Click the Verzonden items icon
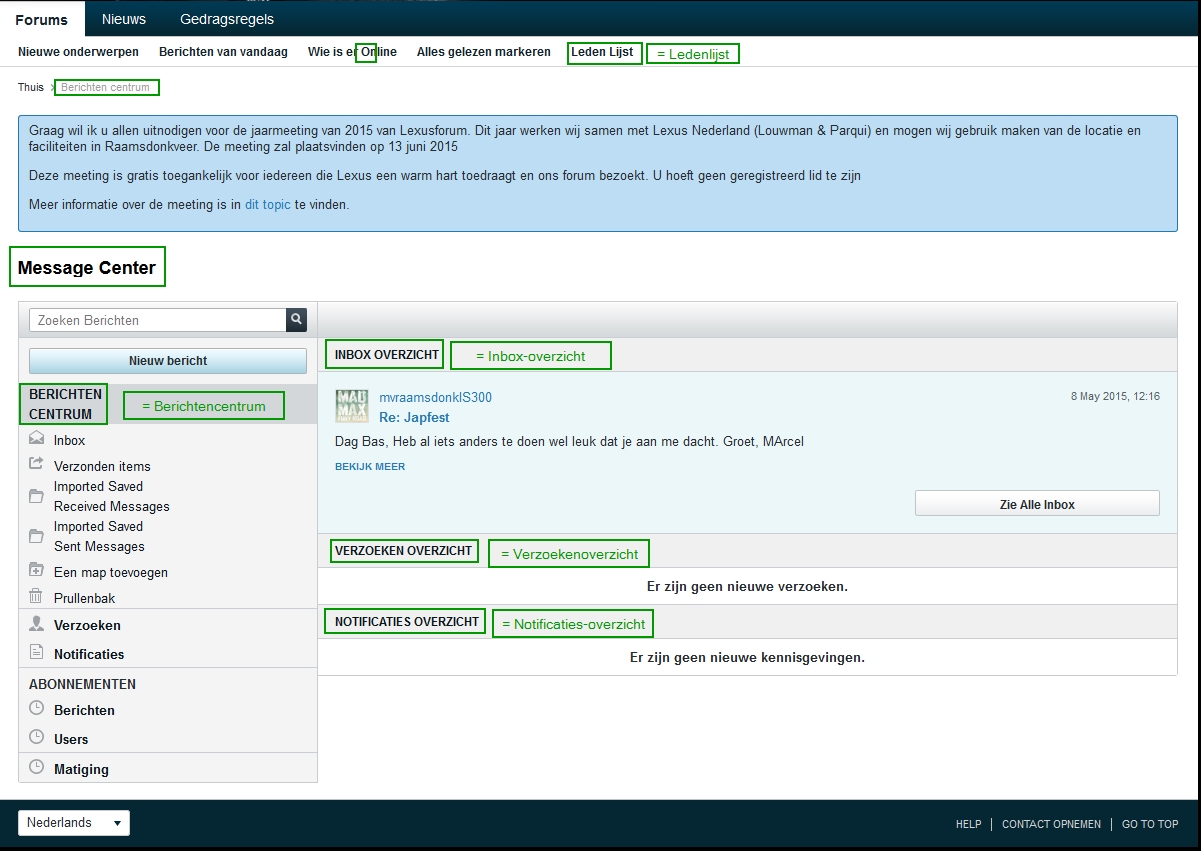This screenshot has width=1201, height=851. (37, 465)
